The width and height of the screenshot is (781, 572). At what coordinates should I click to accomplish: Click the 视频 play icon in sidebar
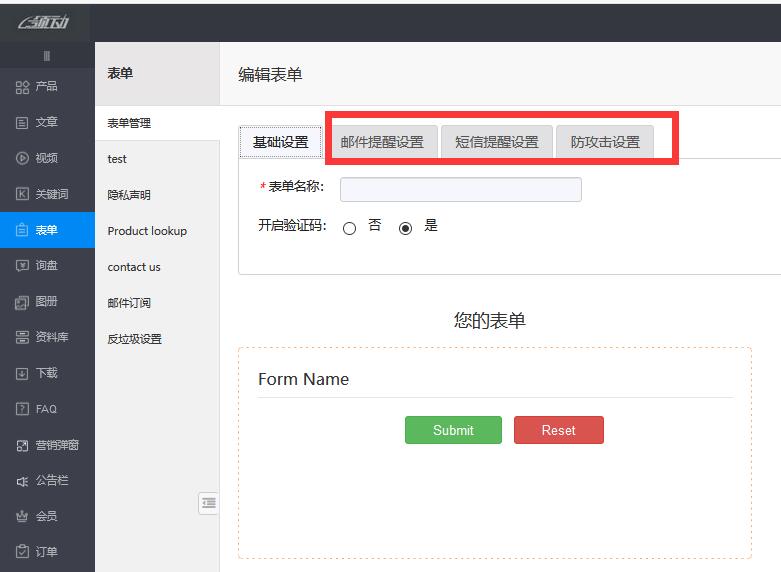coord(22,158)
